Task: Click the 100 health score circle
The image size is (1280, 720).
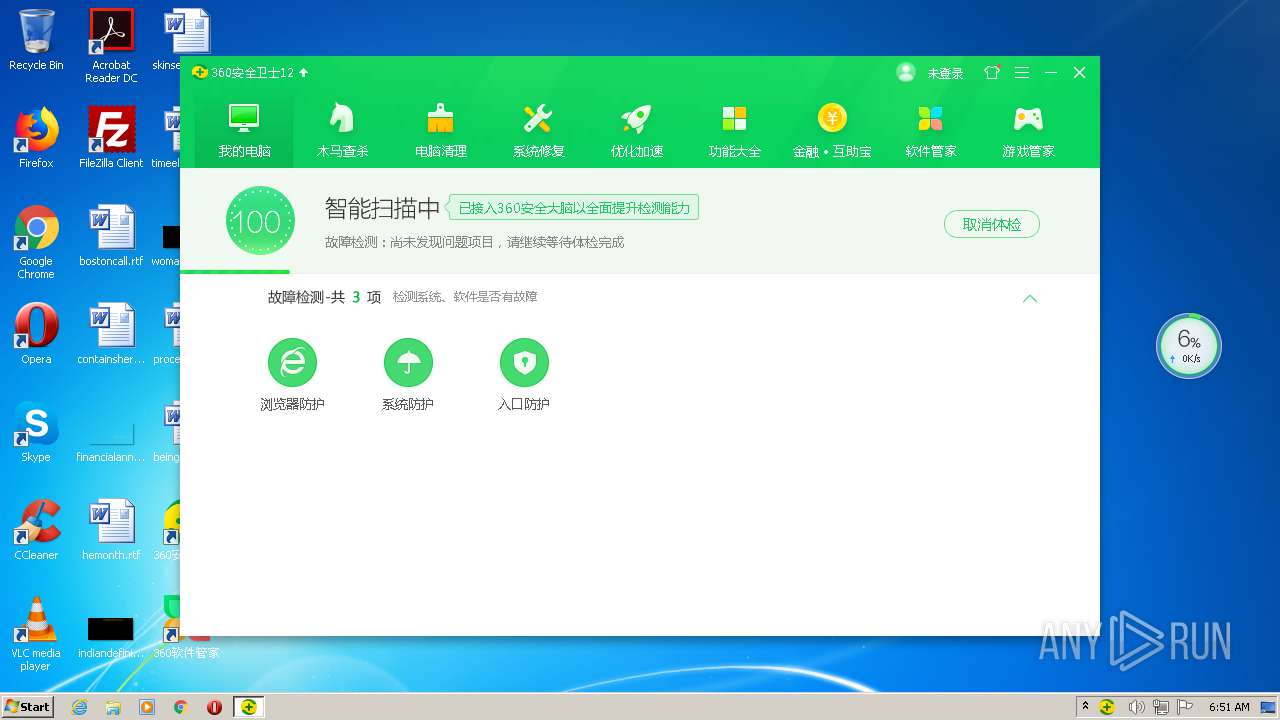Action: coord(260,221)
